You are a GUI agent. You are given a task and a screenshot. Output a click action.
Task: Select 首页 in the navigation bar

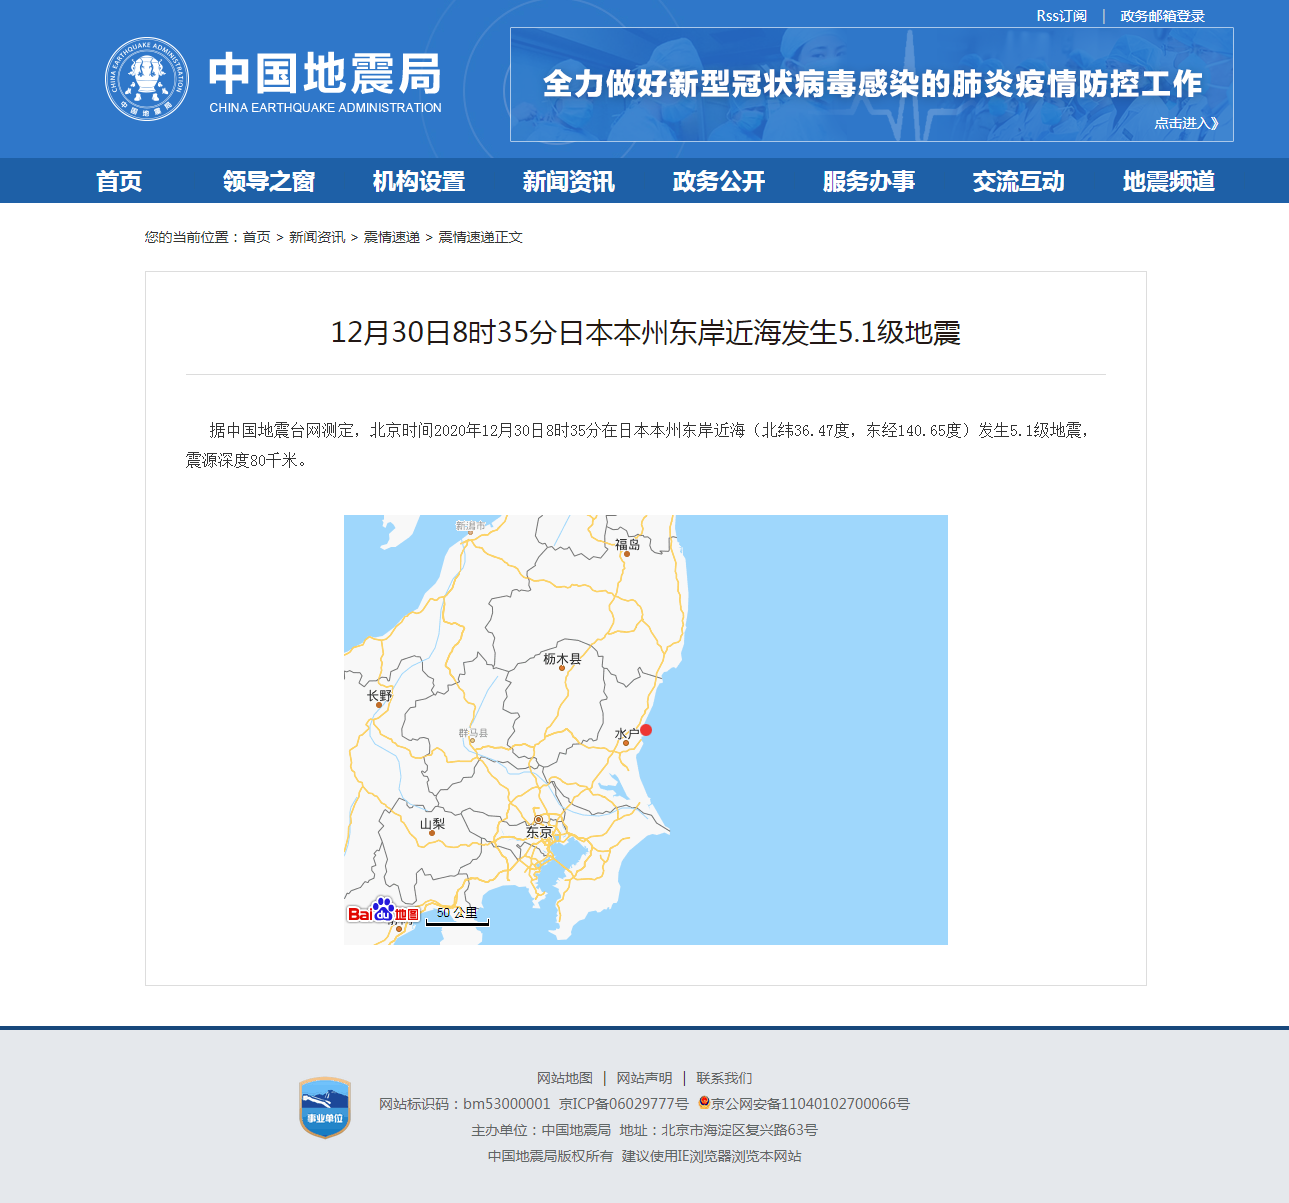(x=119, y=181)
